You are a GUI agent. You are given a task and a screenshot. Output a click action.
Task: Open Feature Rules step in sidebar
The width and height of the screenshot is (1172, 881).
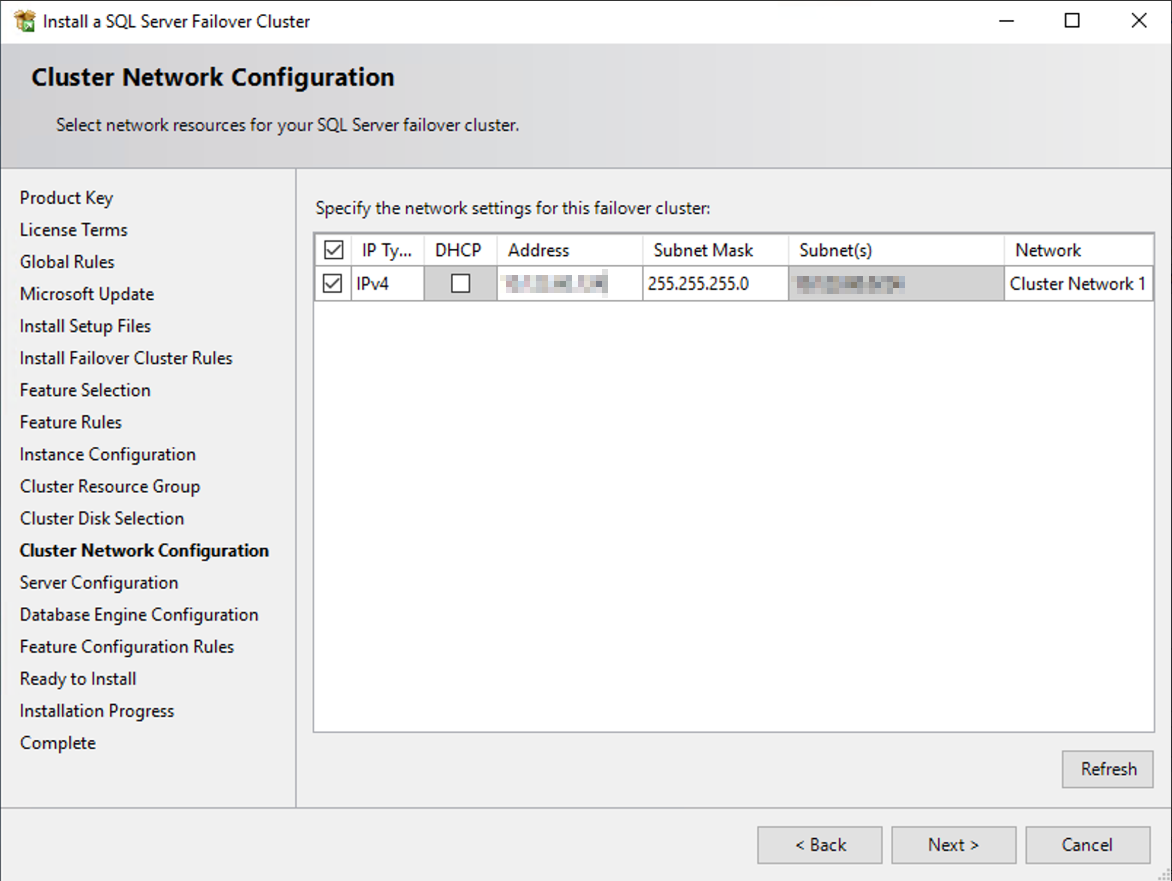tap(70, 422)
